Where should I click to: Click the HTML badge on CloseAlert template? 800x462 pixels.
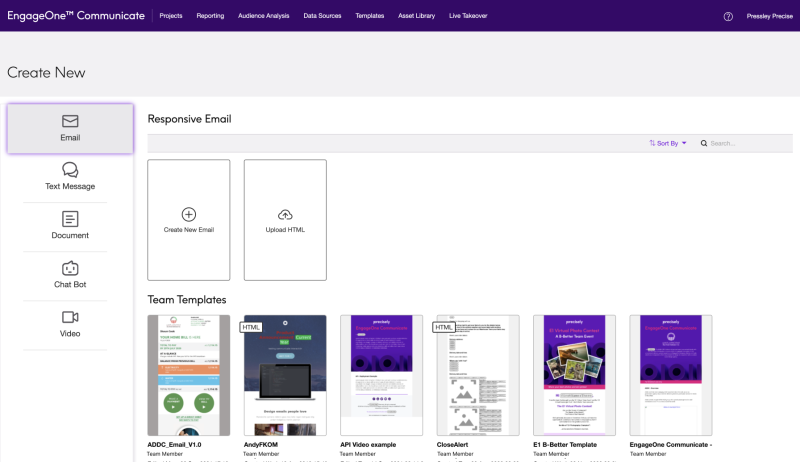click(443, 327)
